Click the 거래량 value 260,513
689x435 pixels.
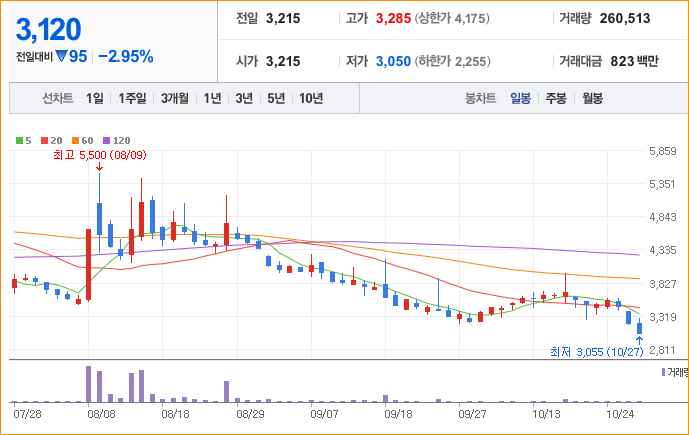click(x=625, y=18)
